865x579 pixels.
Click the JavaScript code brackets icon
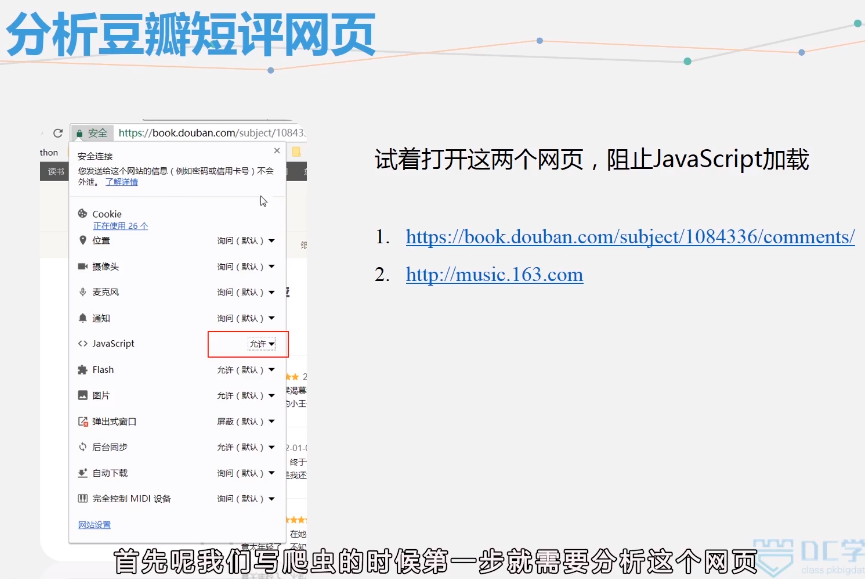83,344
